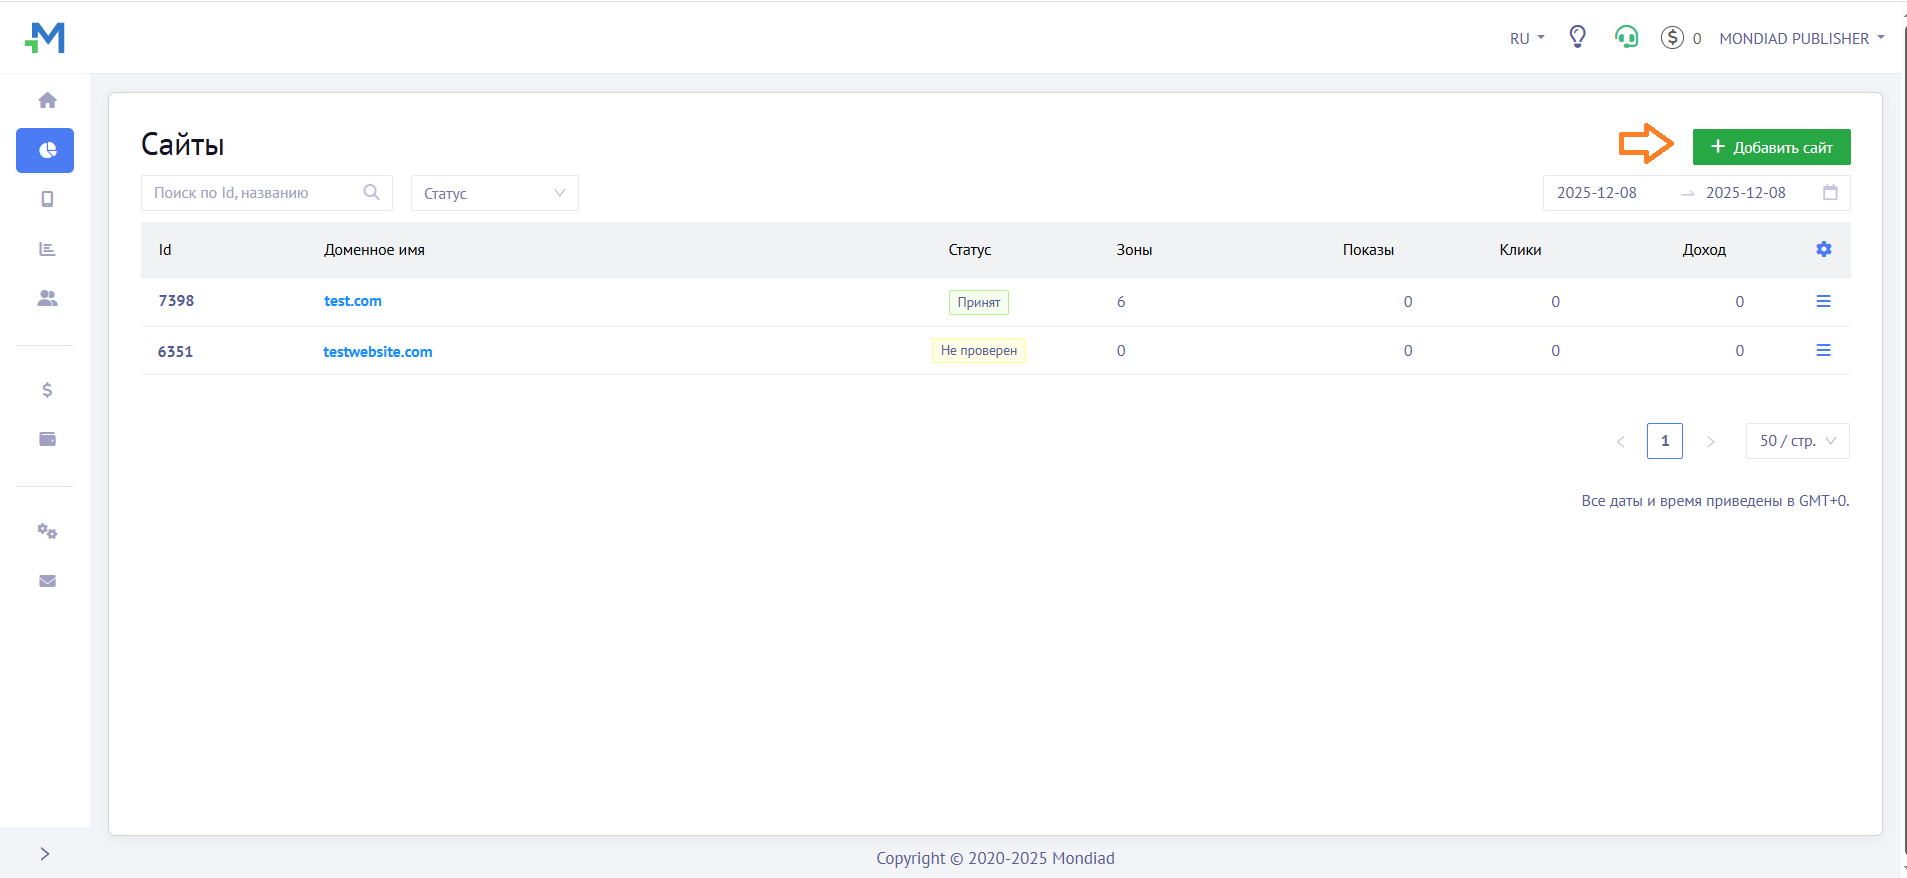Open the actions menu for test.com row
Viewport: 1907px width, 878px height.
[x=1823, y=301]
